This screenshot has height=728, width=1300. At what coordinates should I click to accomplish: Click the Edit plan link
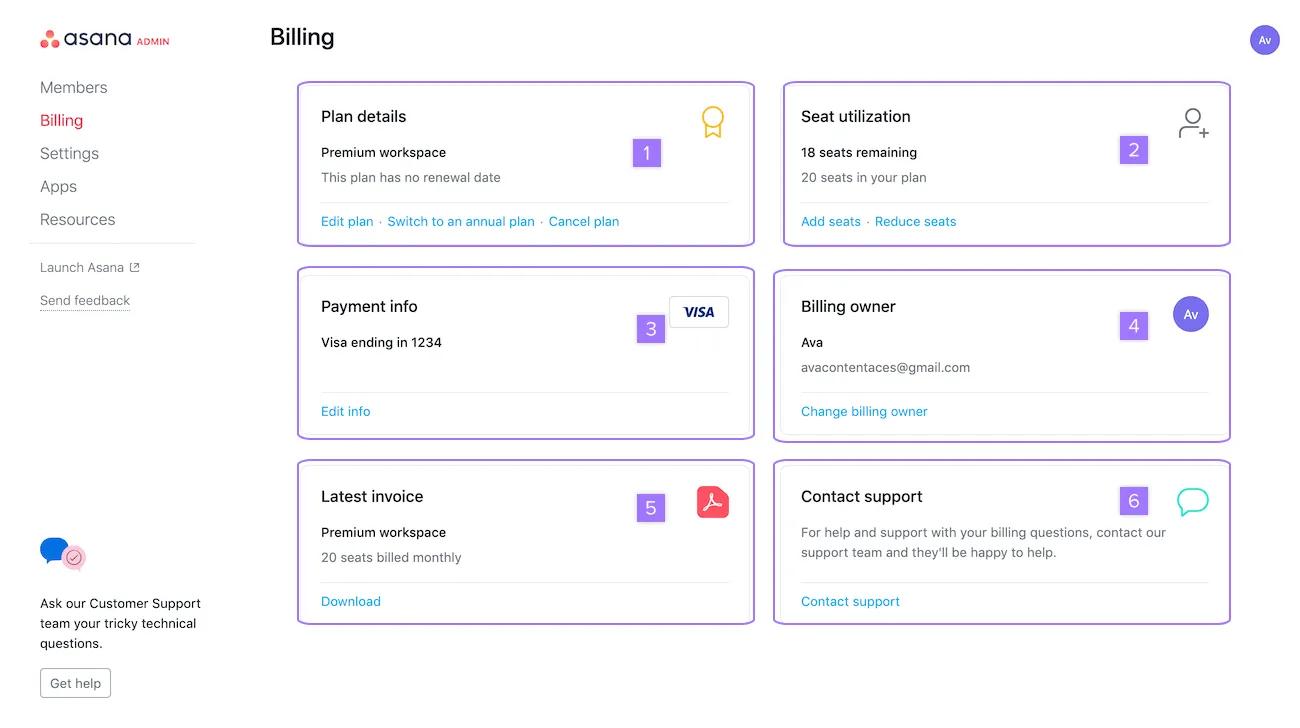347,222
